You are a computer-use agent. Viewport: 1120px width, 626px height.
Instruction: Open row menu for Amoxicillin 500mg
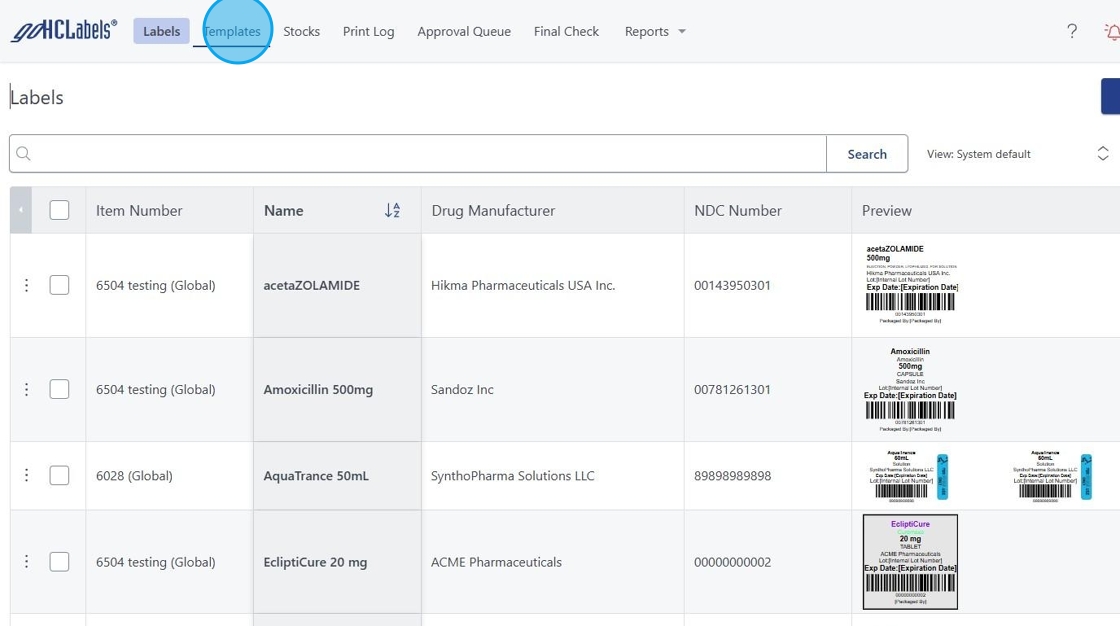click(27, 389)
